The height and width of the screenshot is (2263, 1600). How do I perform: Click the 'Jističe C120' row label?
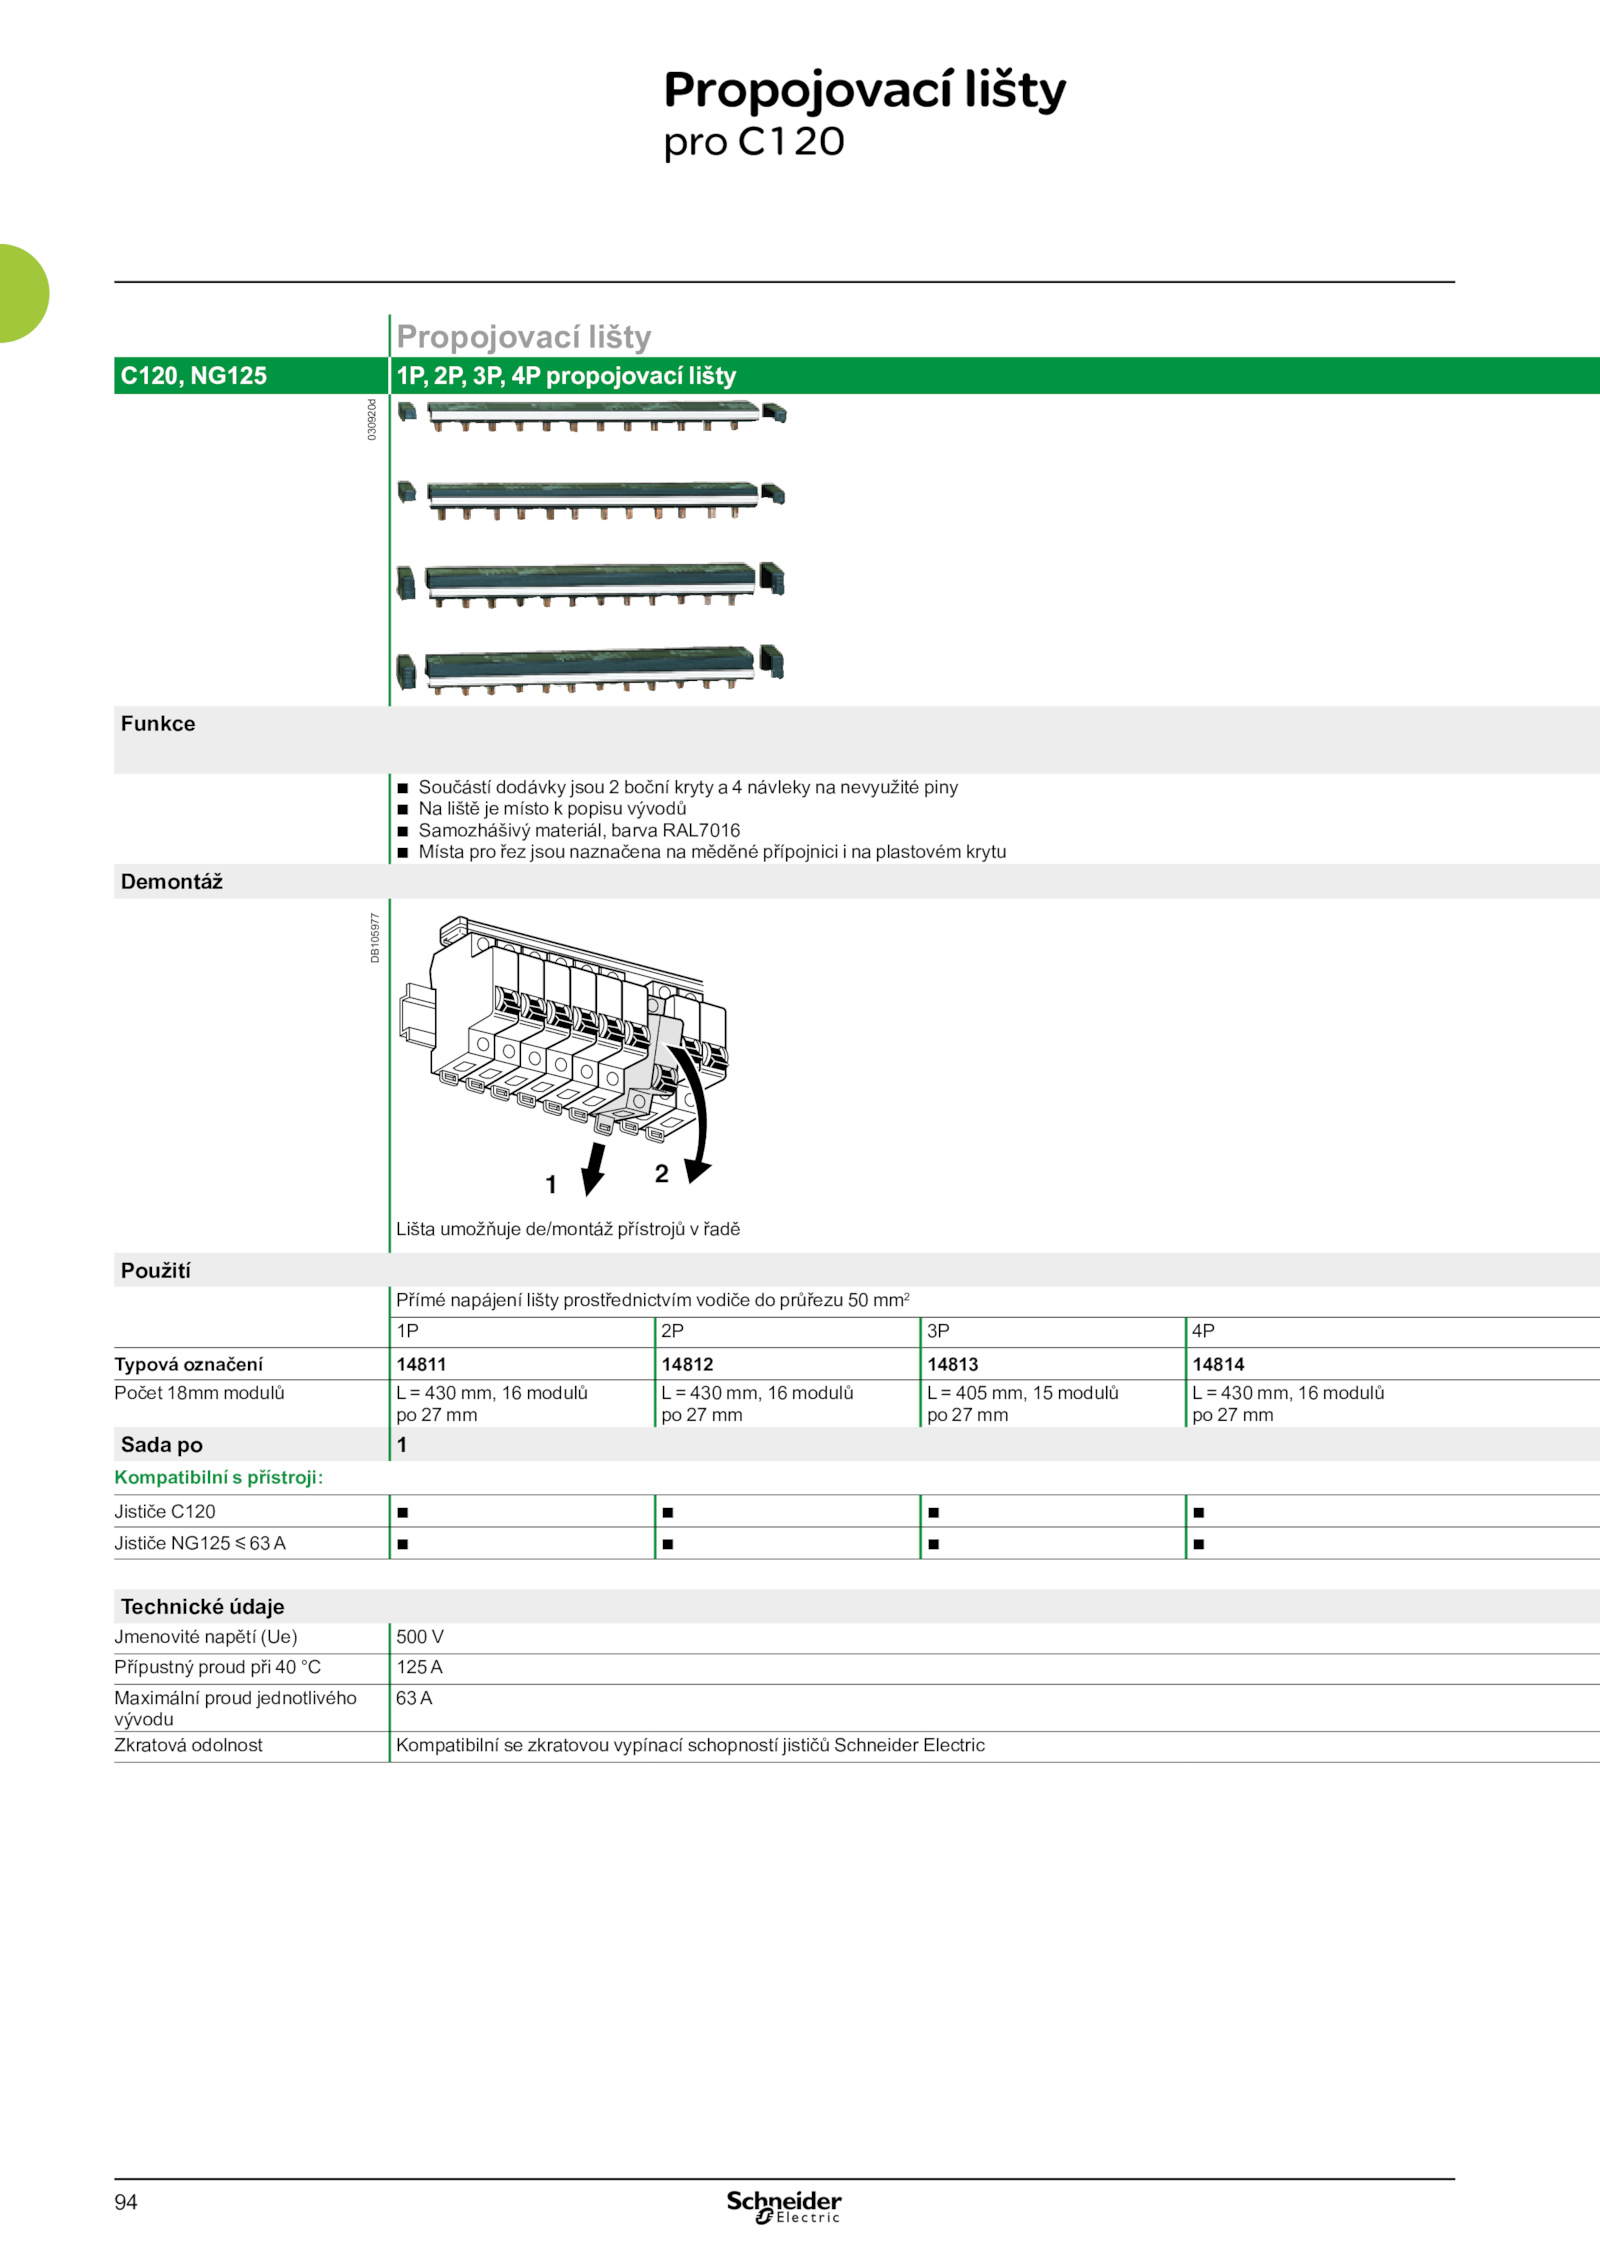point(165,1511)
